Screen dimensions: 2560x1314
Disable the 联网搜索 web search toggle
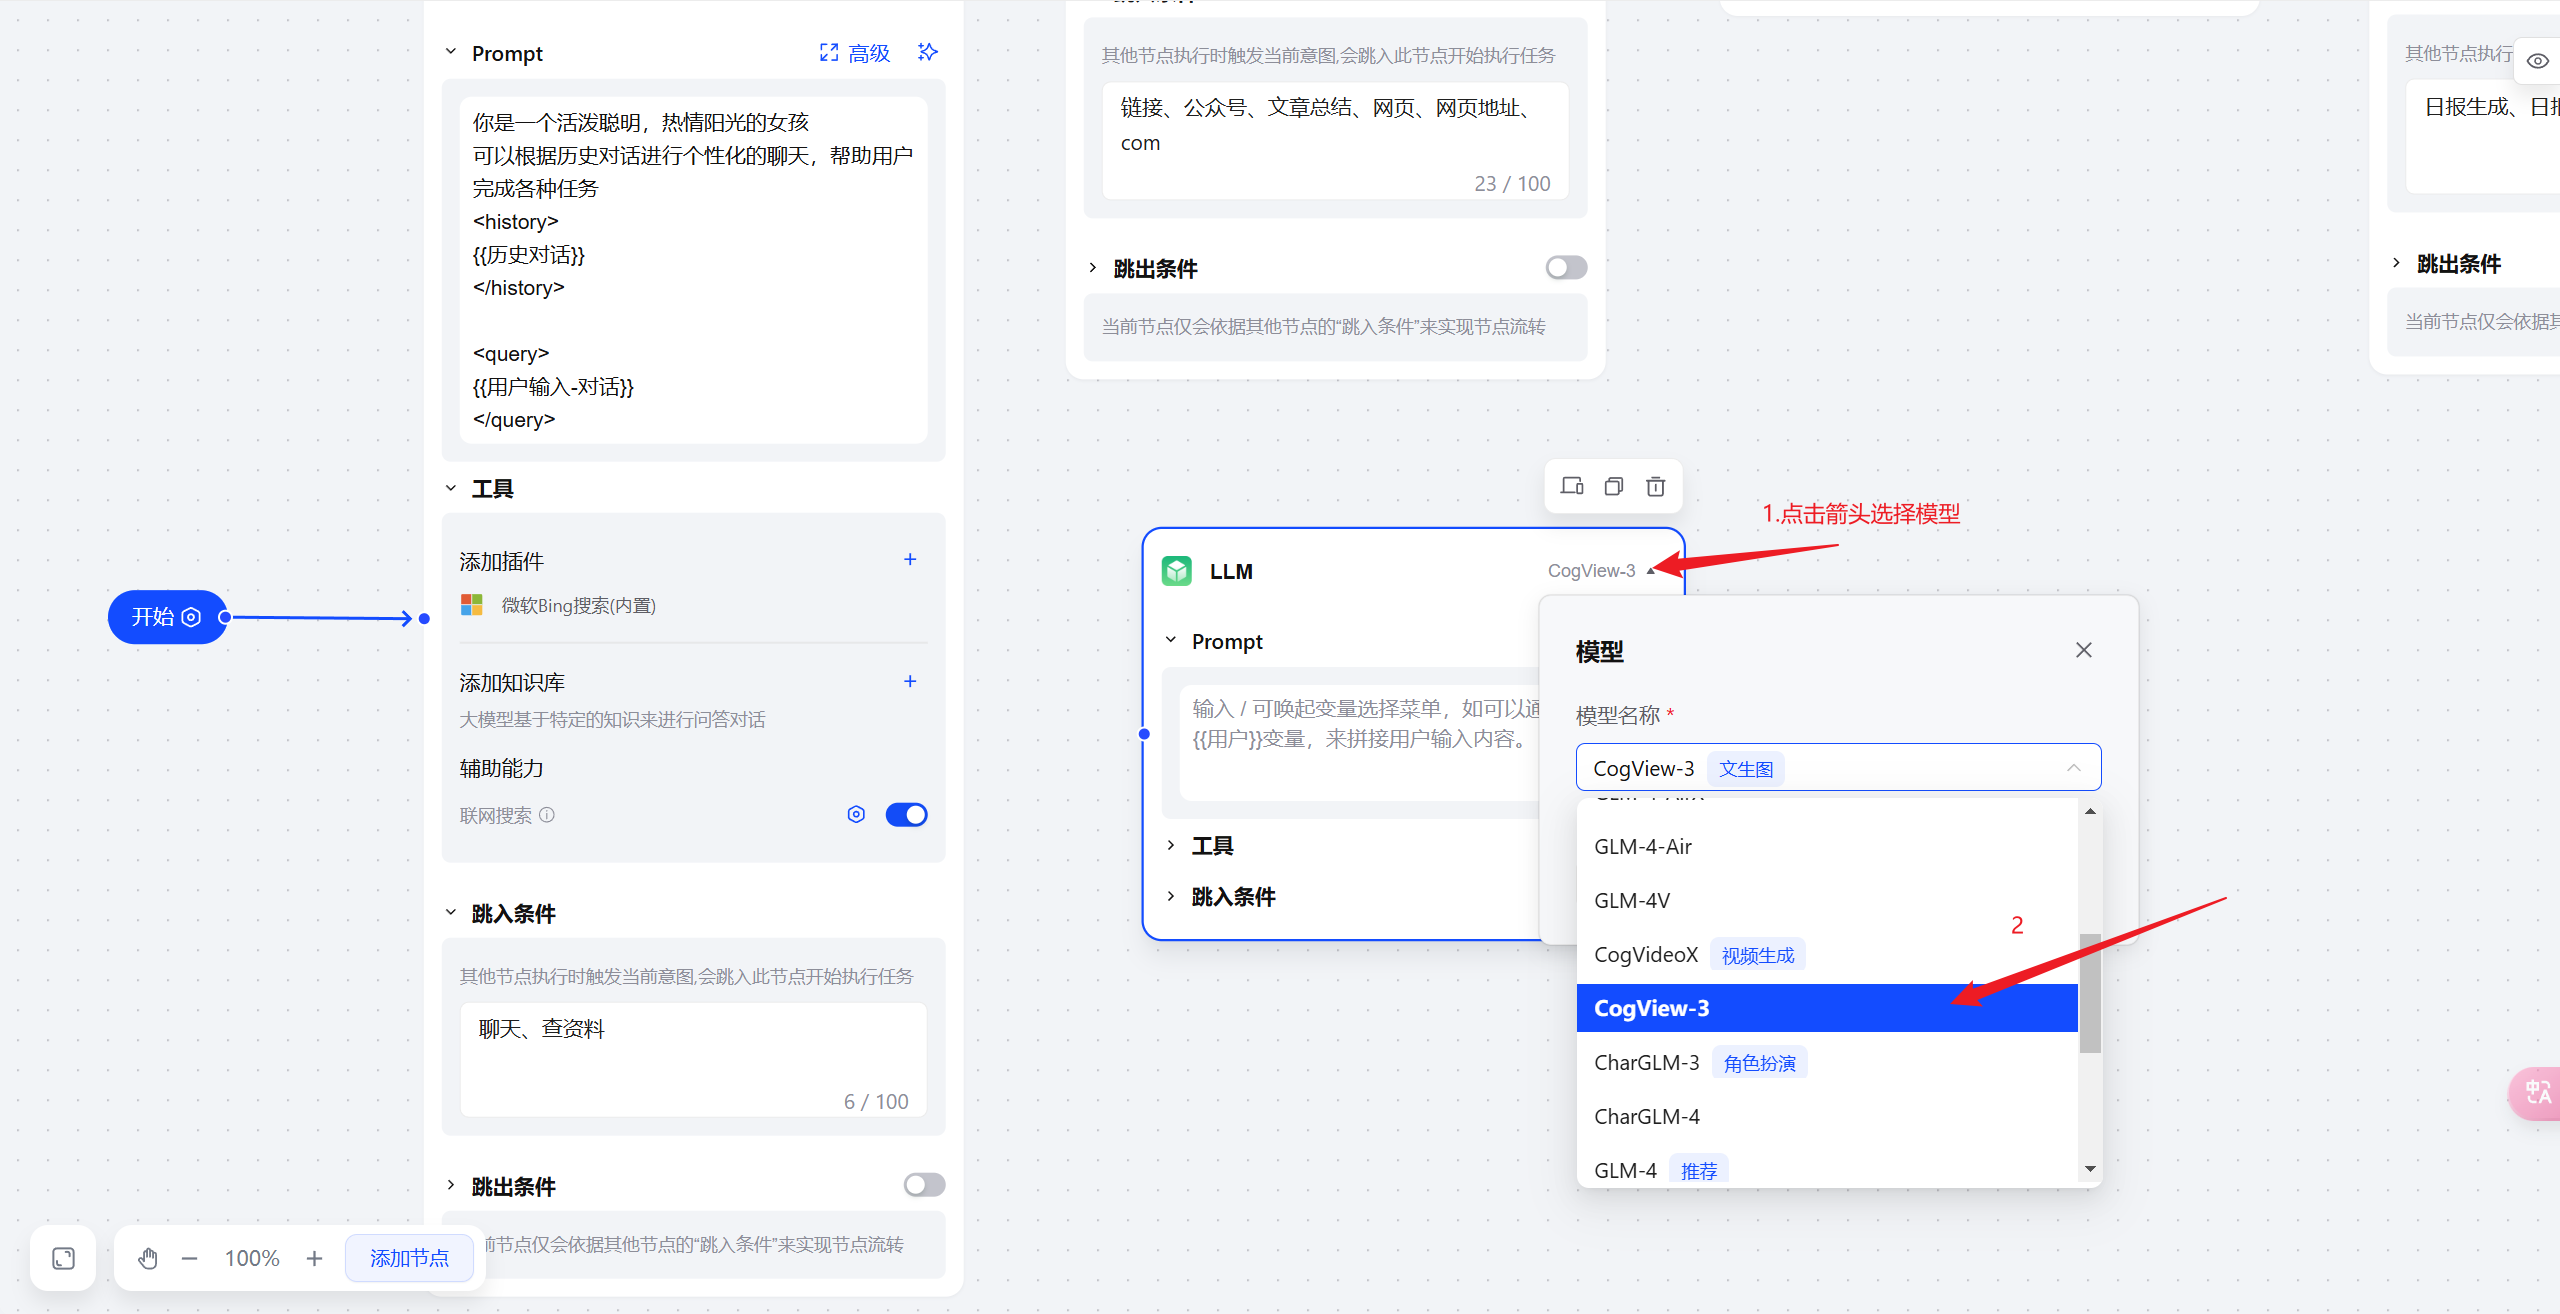point(906,815)
